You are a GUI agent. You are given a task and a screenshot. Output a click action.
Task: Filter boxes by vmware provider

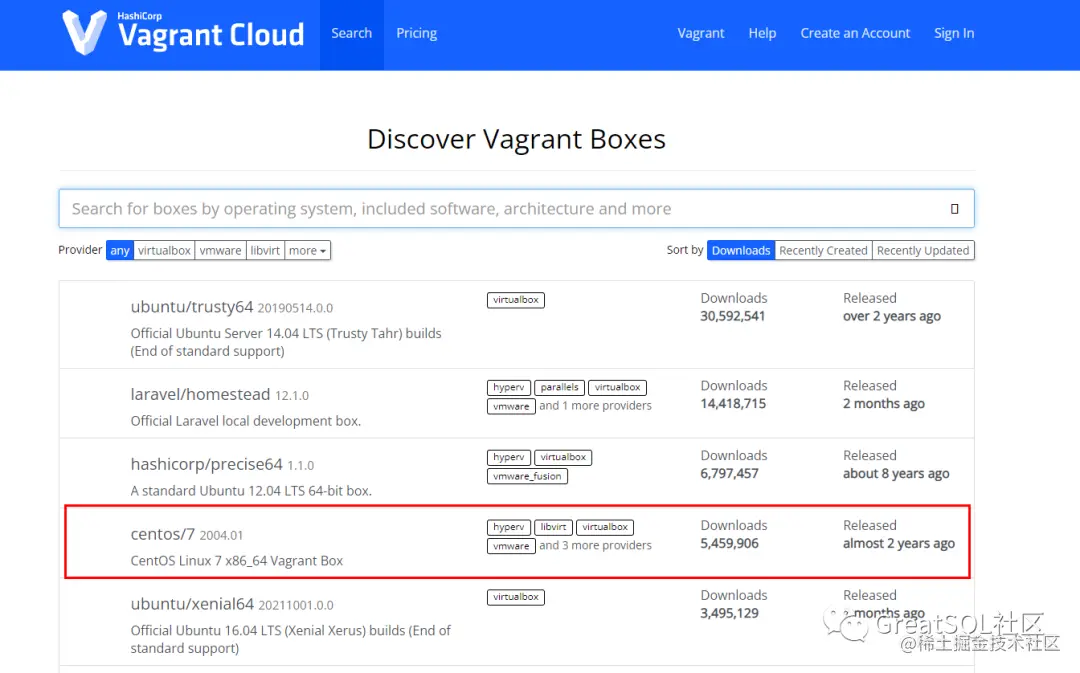[220, 250]
